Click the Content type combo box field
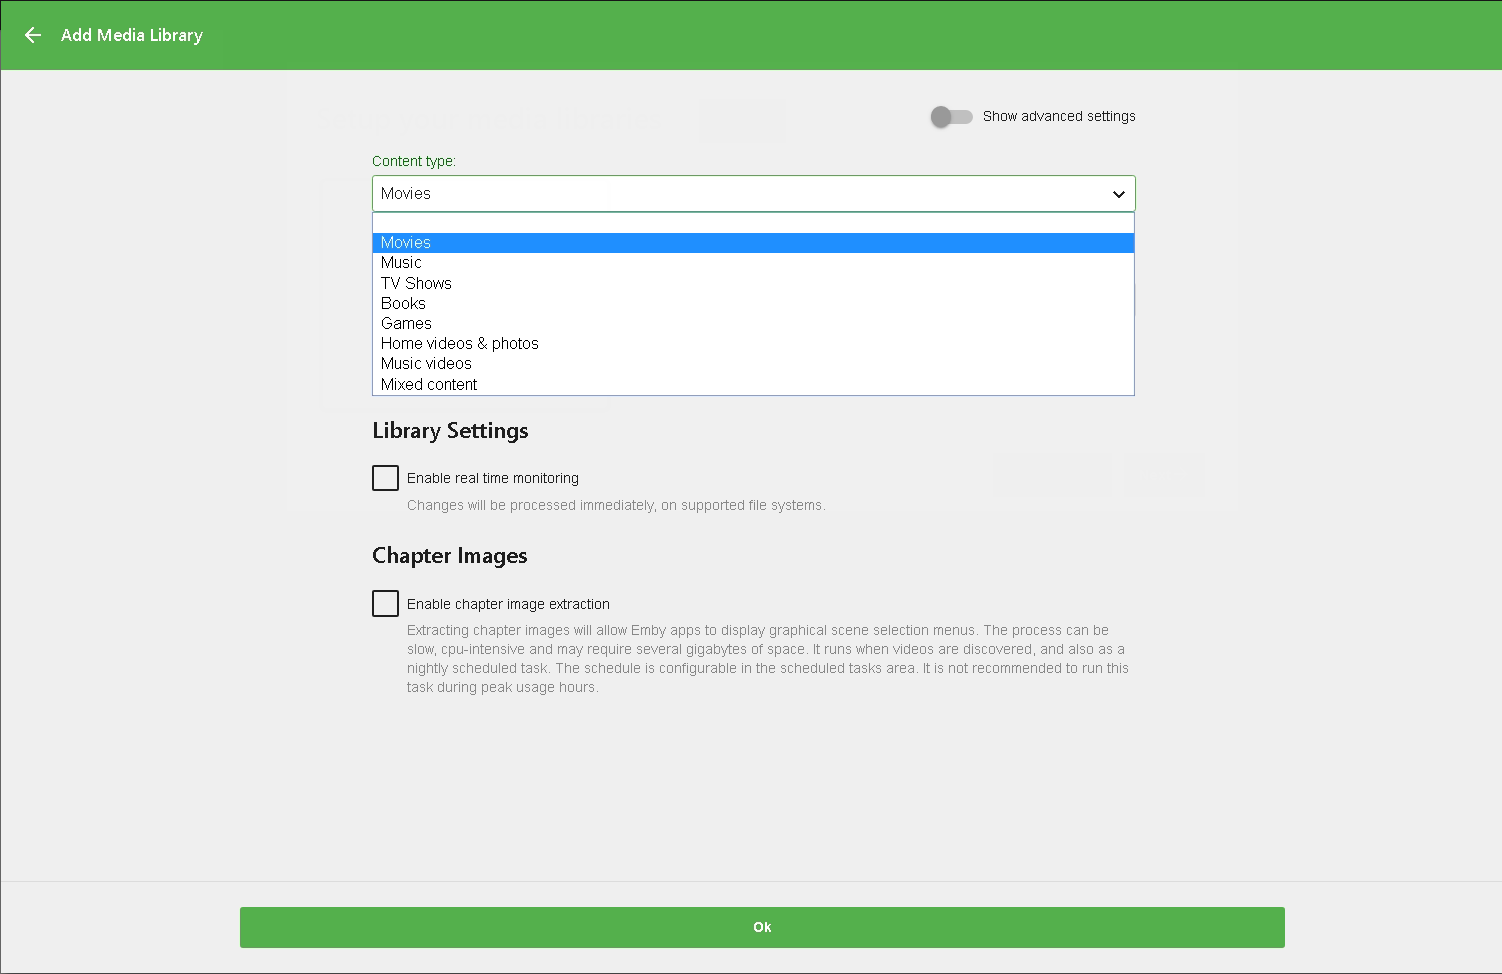This screenshot has width=1502, height=974. point(740,194)
